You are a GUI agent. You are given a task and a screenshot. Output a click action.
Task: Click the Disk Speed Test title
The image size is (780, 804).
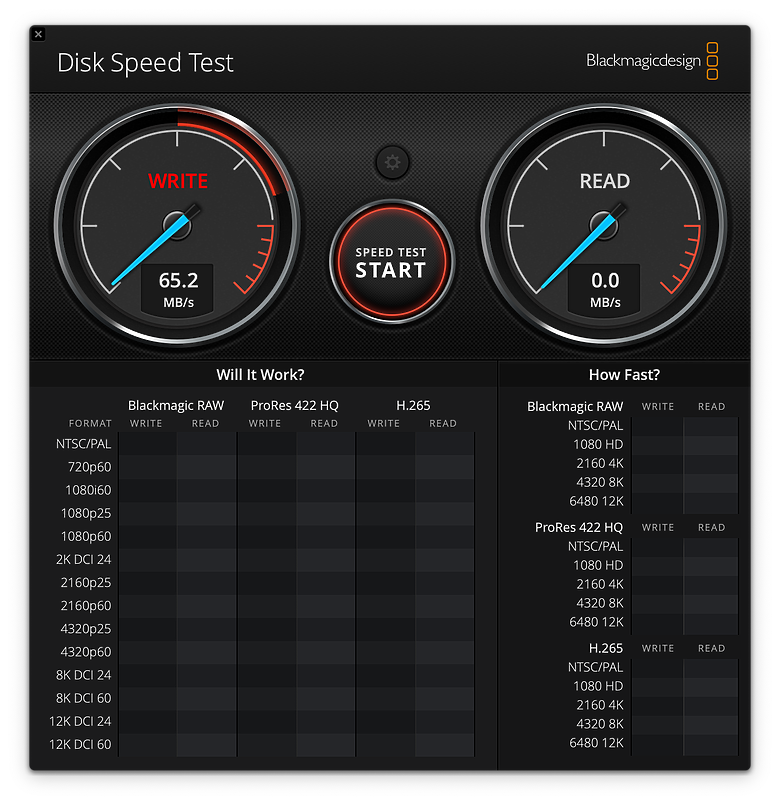pyautogui.click(x=145, y=63)
